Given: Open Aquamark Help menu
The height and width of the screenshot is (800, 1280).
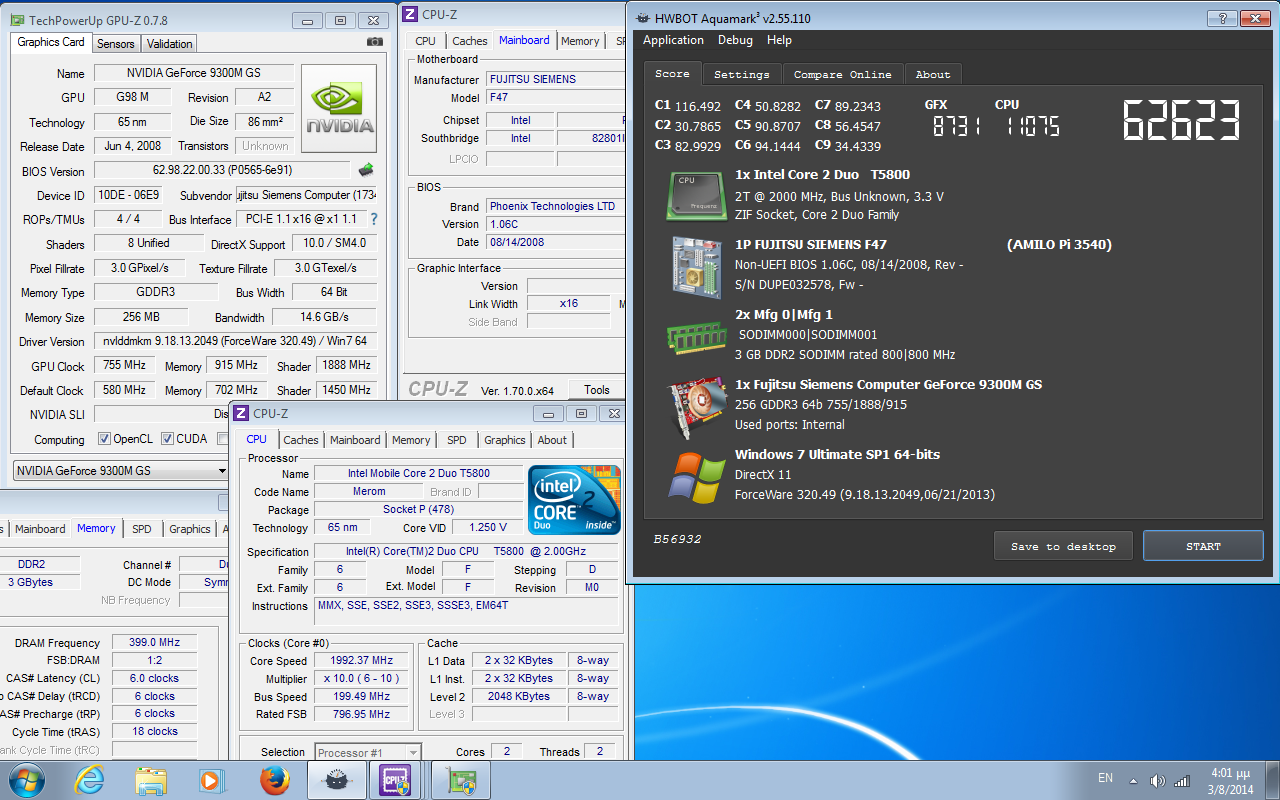Looking at the screenshot, I should [779, 40].
